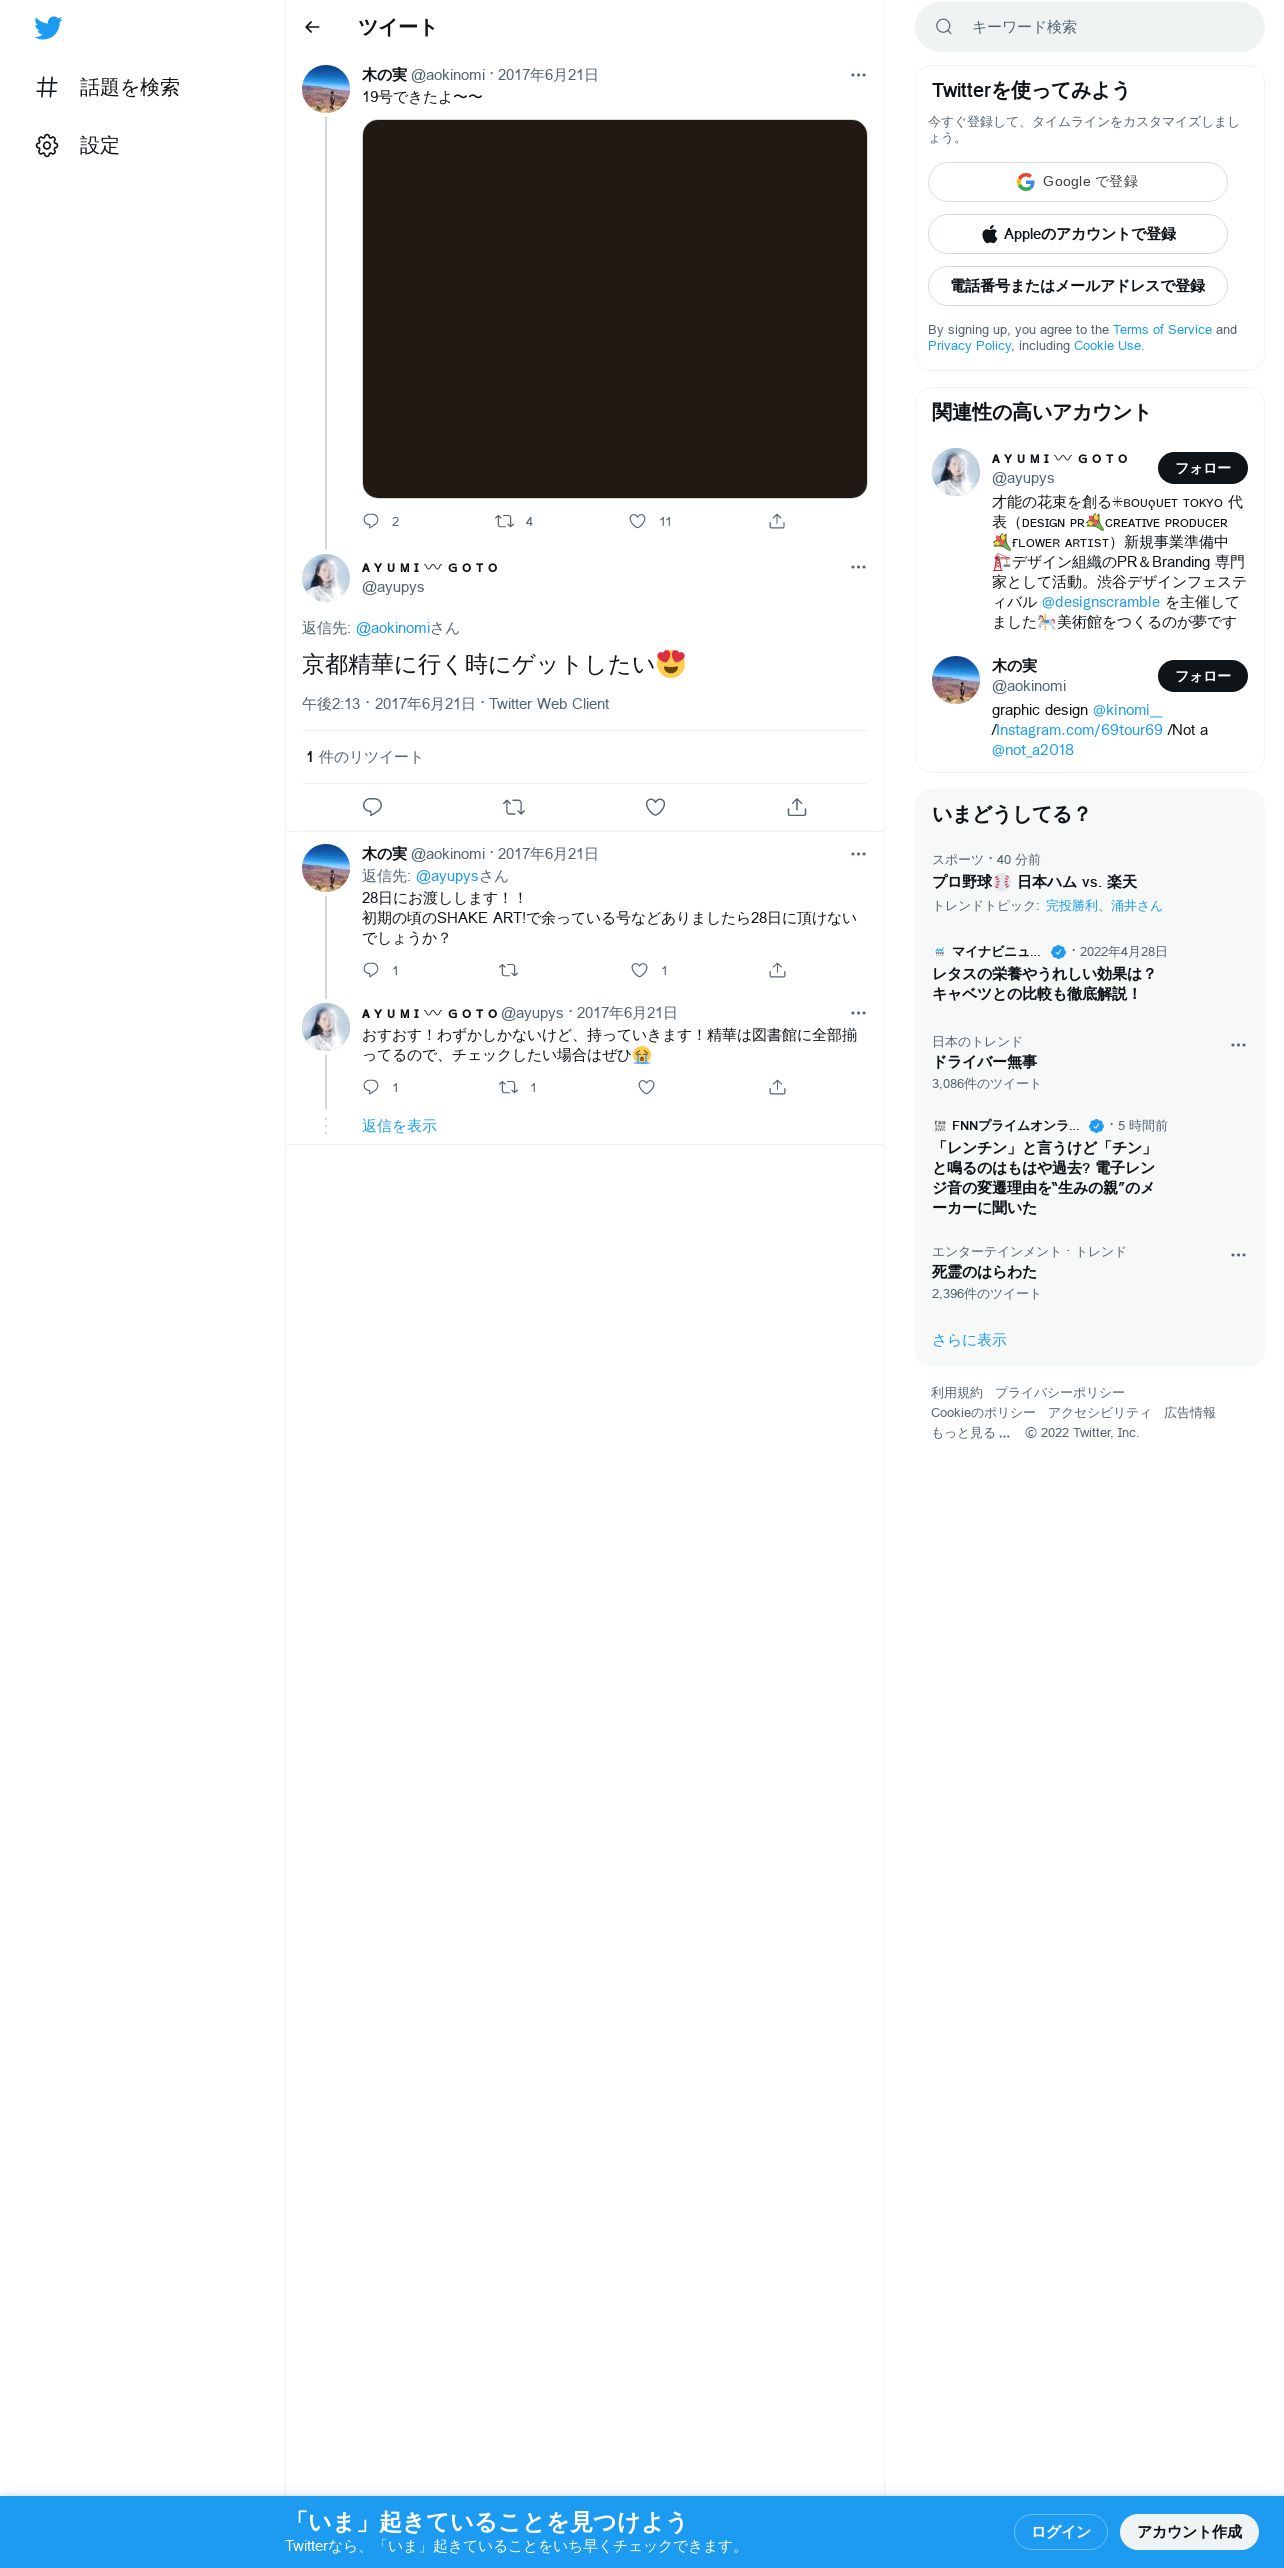This screenshot has width=1284, height=2568.
Task: Open more options for the ドライバー無事 trend
Action: tap(1238, 1045)
